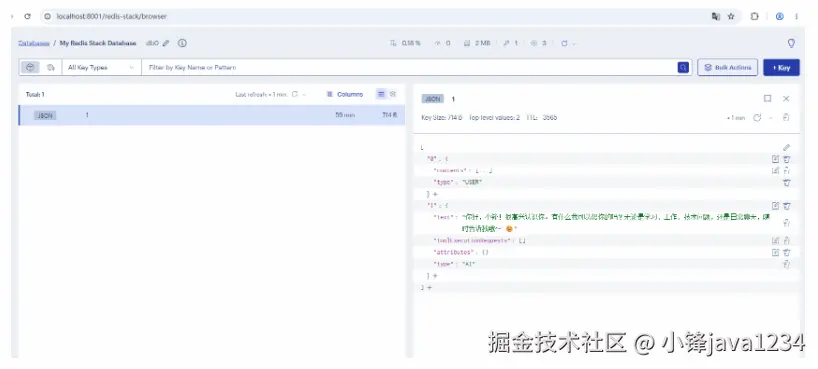View 2 MB total memory stat

(x=477, y=43)
